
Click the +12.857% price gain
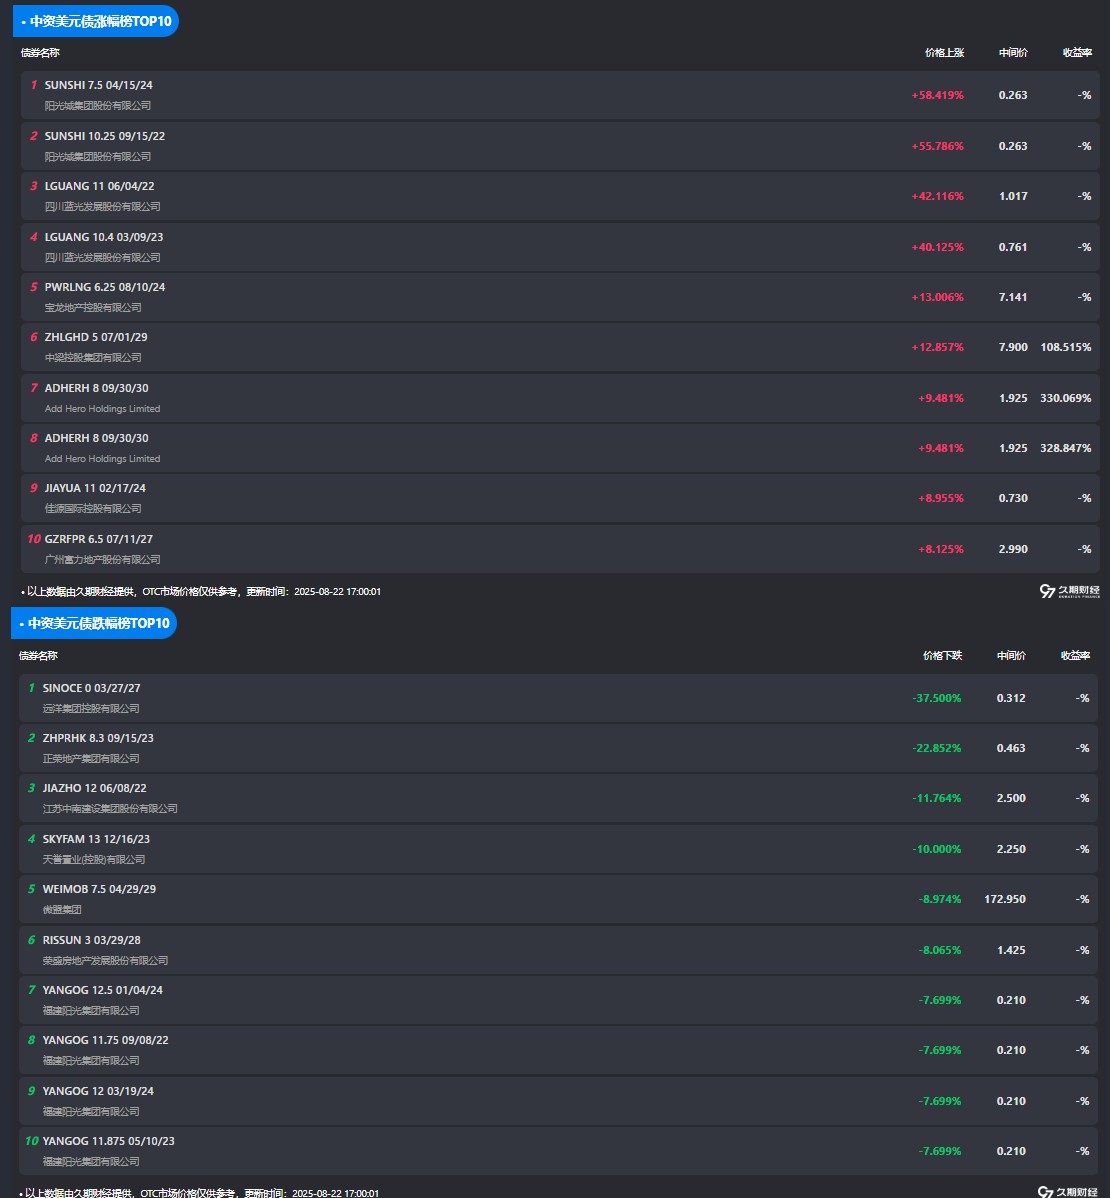tap(937, 347)
